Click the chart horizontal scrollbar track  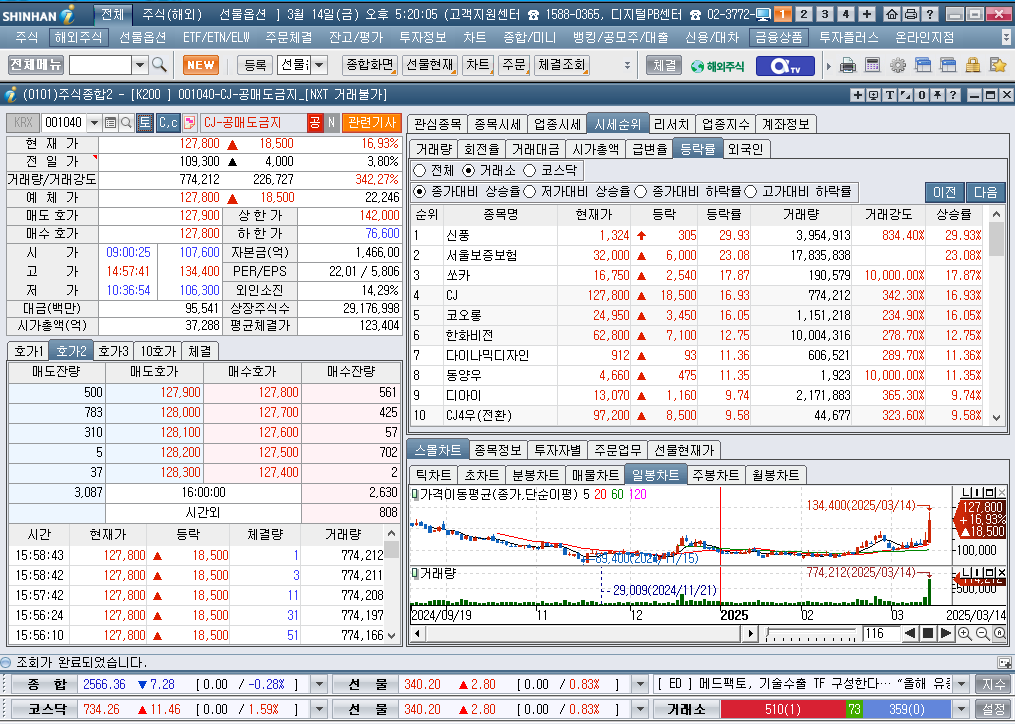[x=581, y=633]
